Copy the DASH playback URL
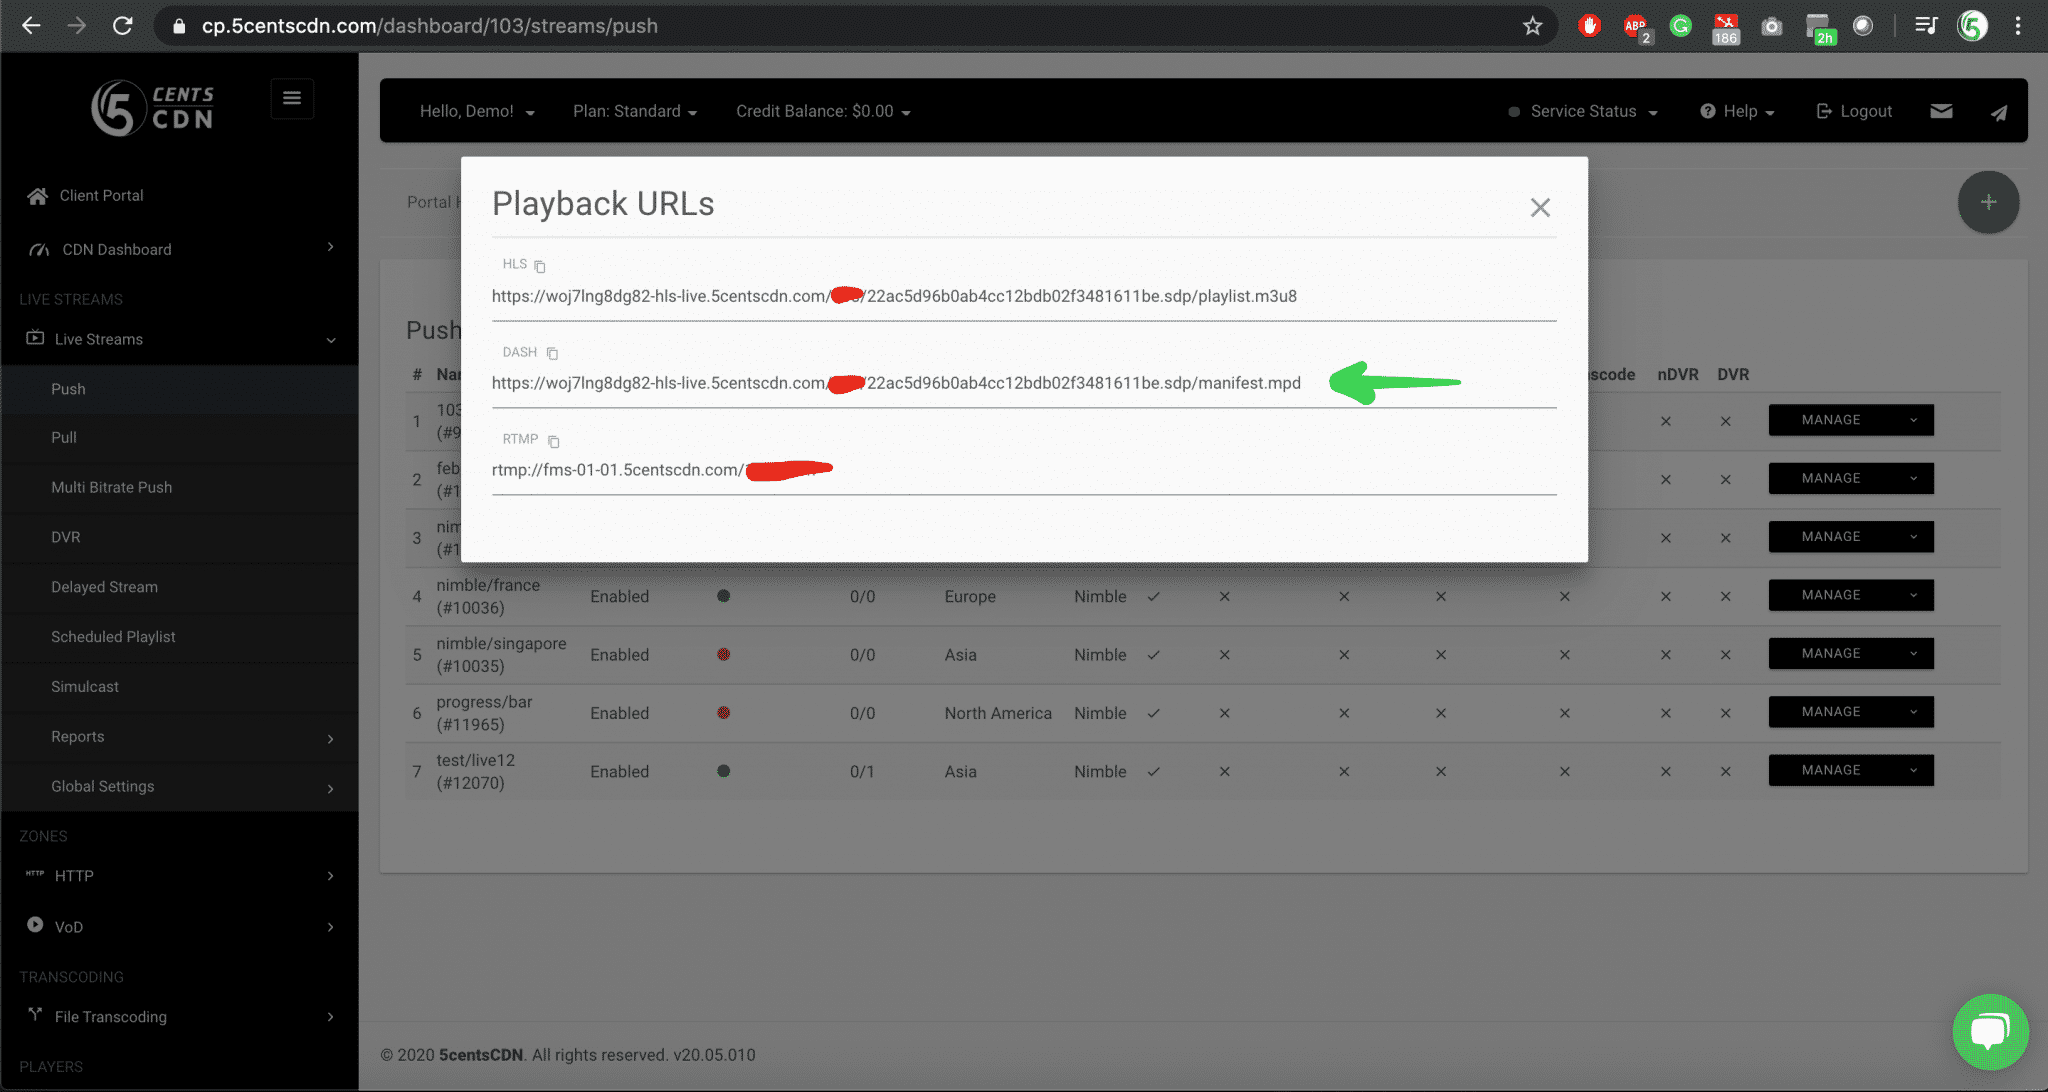The image size is (2048, 1092). click(552, 353)
